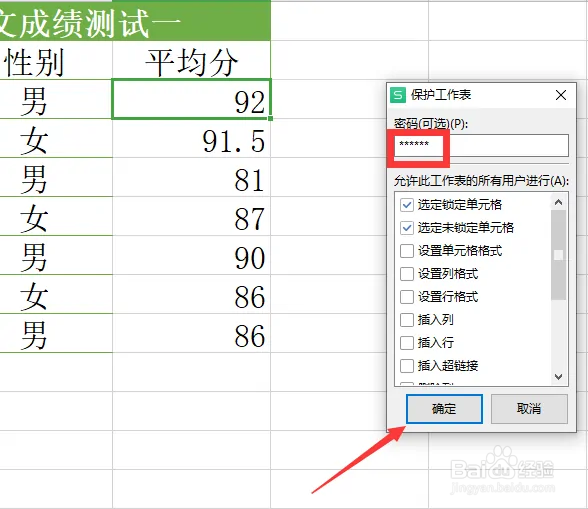This screenshot has width=588, height=509.
Task: Click the WPS logo icon in dialog title
Action: point(398,95)
